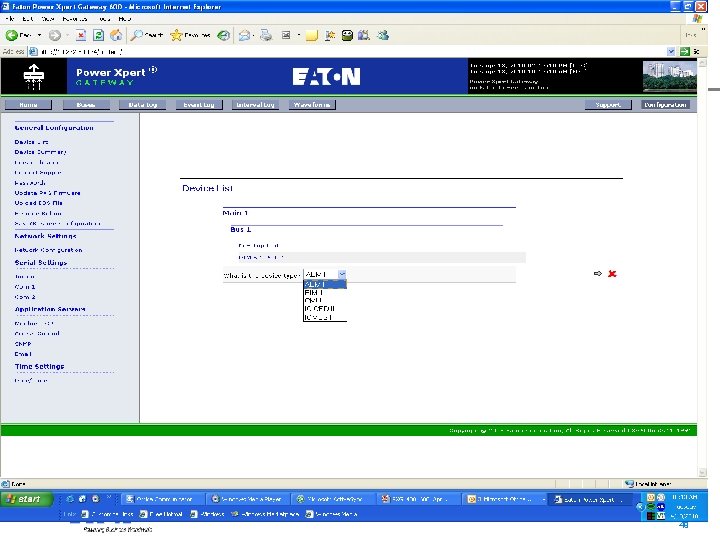Select the highlighted first device type option
This screenshot has height=540, width=720.
[325, 284]
